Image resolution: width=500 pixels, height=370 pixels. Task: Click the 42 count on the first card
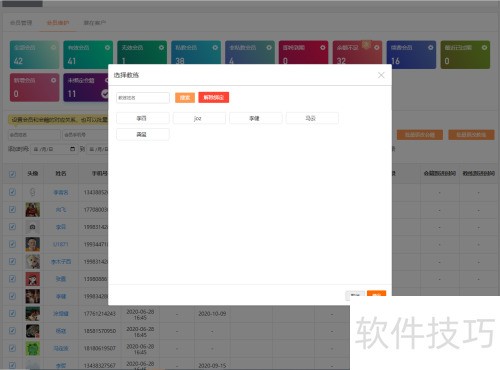(x=18, y=61)
